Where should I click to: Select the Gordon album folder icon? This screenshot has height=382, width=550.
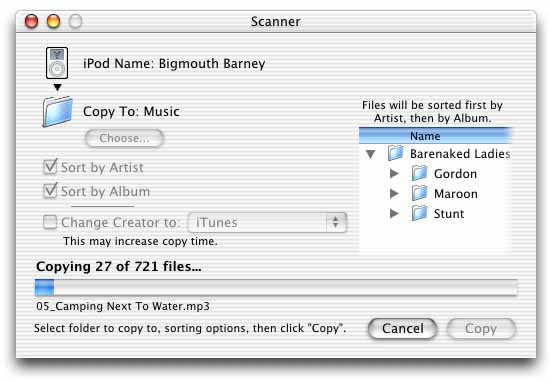419,173
